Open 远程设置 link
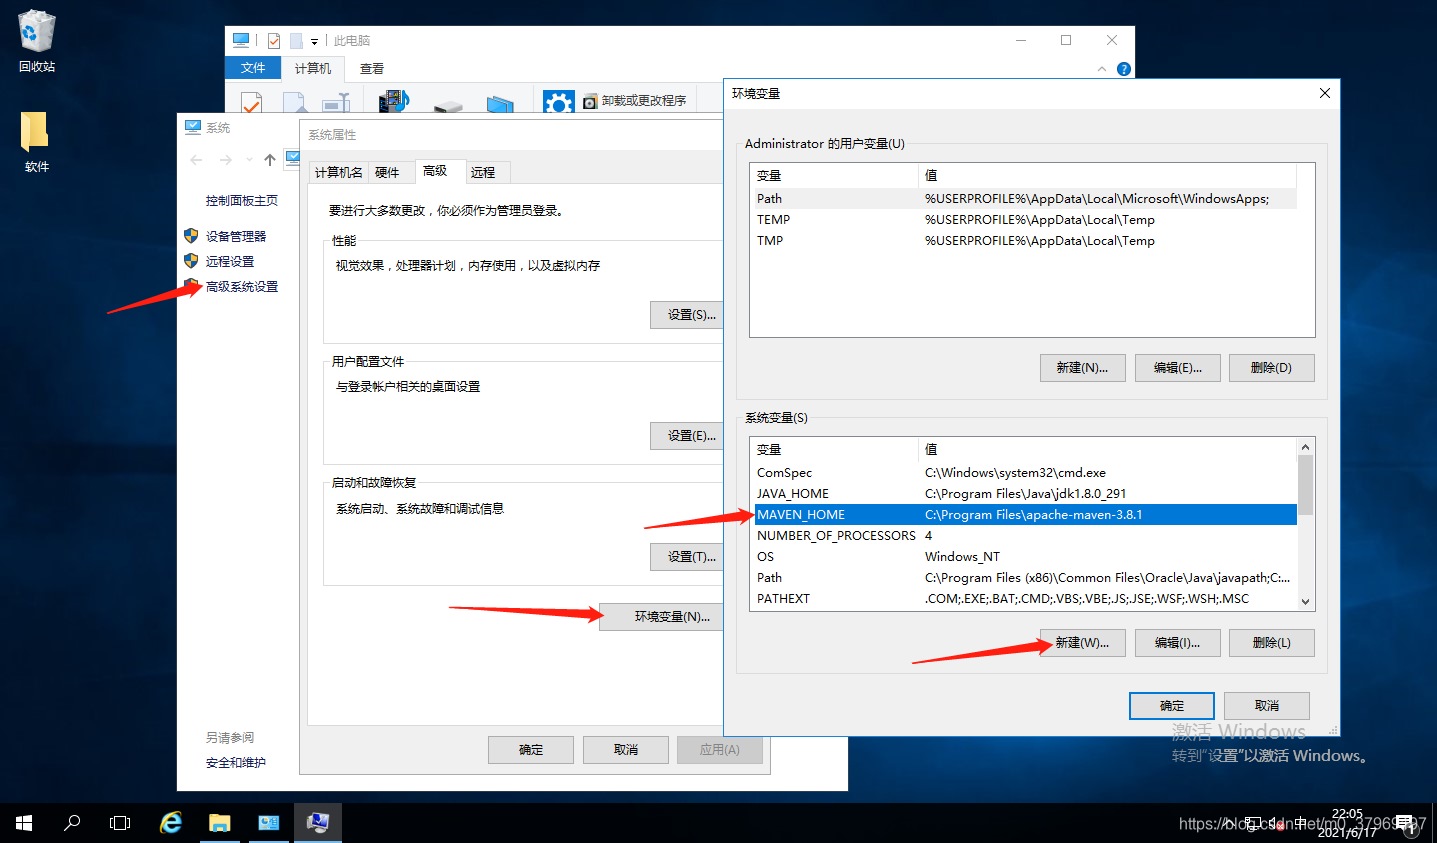1437x843 pixels. click(230, 262)
